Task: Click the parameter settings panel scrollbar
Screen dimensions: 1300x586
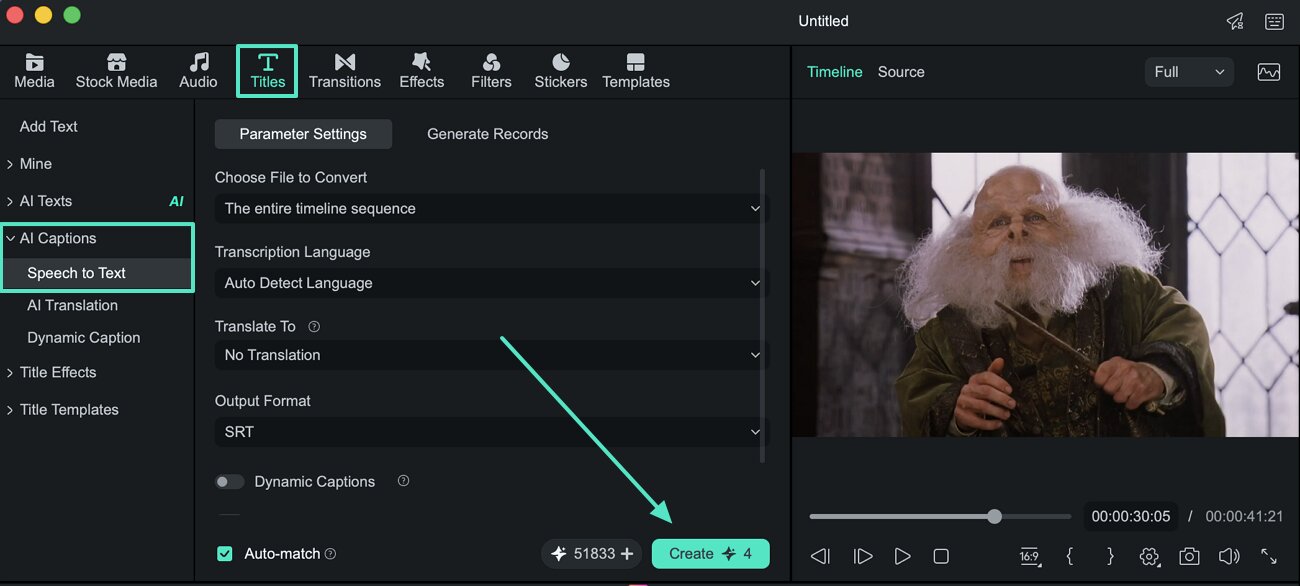Action: coord(763,315)
